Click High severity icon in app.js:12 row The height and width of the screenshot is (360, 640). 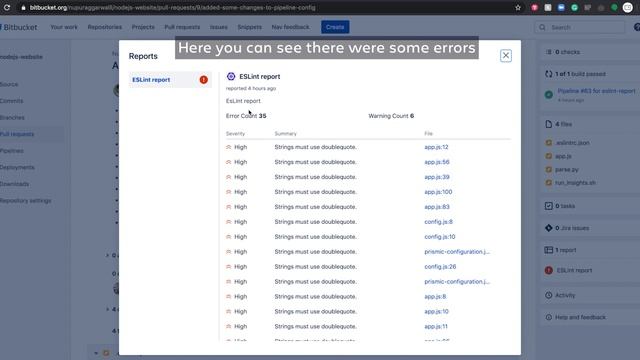(229, 147)
